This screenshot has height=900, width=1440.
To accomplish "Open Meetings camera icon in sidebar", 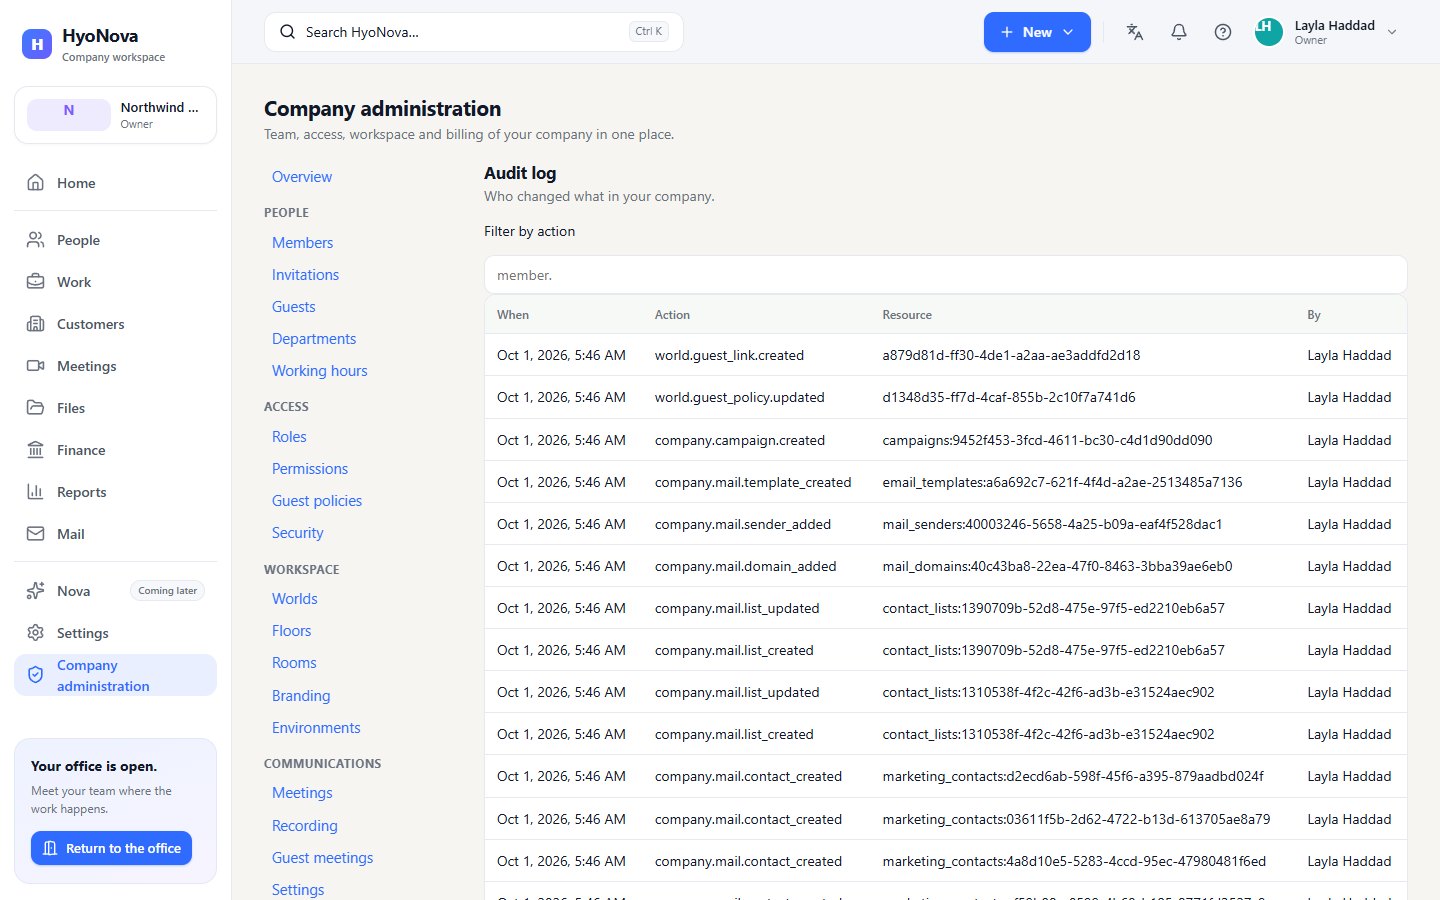I will [36, 366].
